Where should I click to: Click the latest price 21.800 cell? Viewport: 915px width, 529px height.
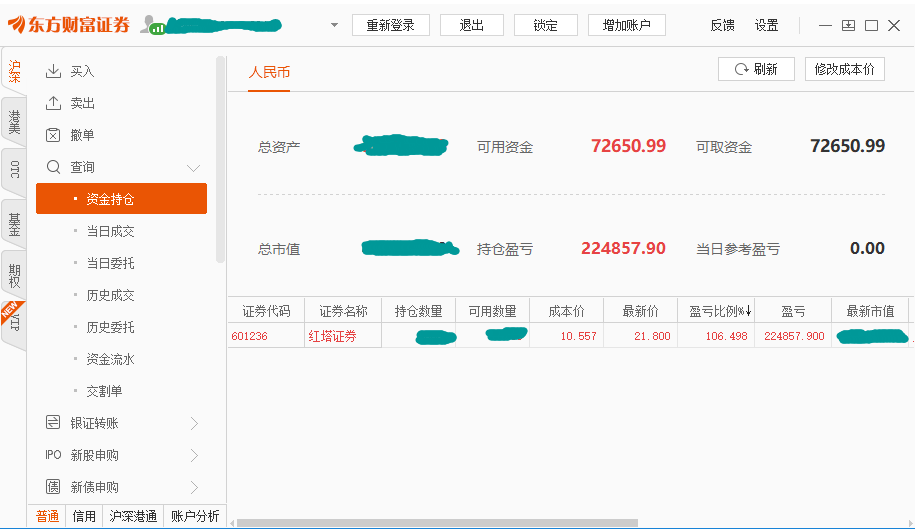(641, 336)
